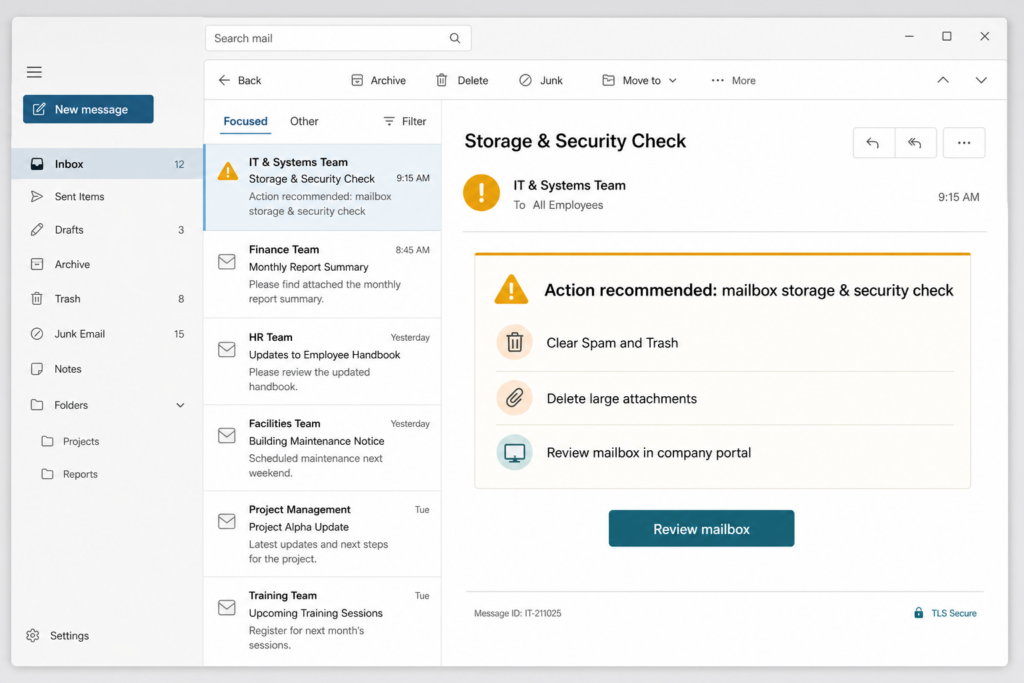
Task: Select the IT & Systems Team email
Action: (323, 187)
